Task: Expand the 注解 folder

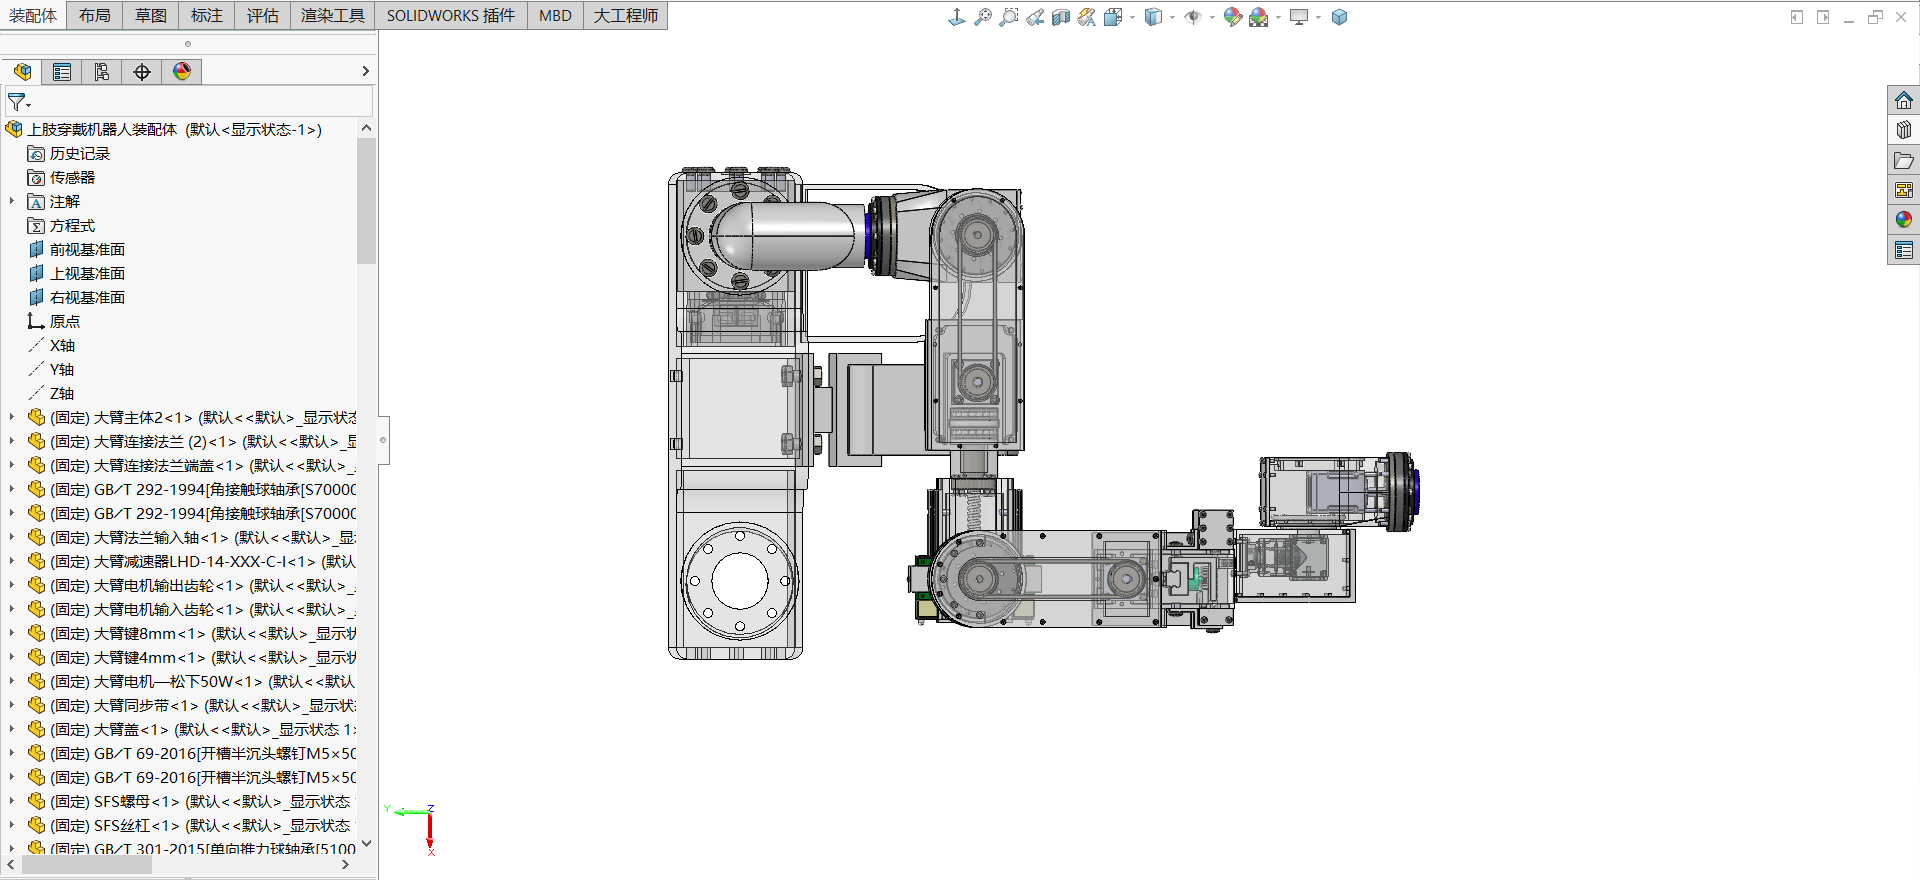Action: coord(12,201)
